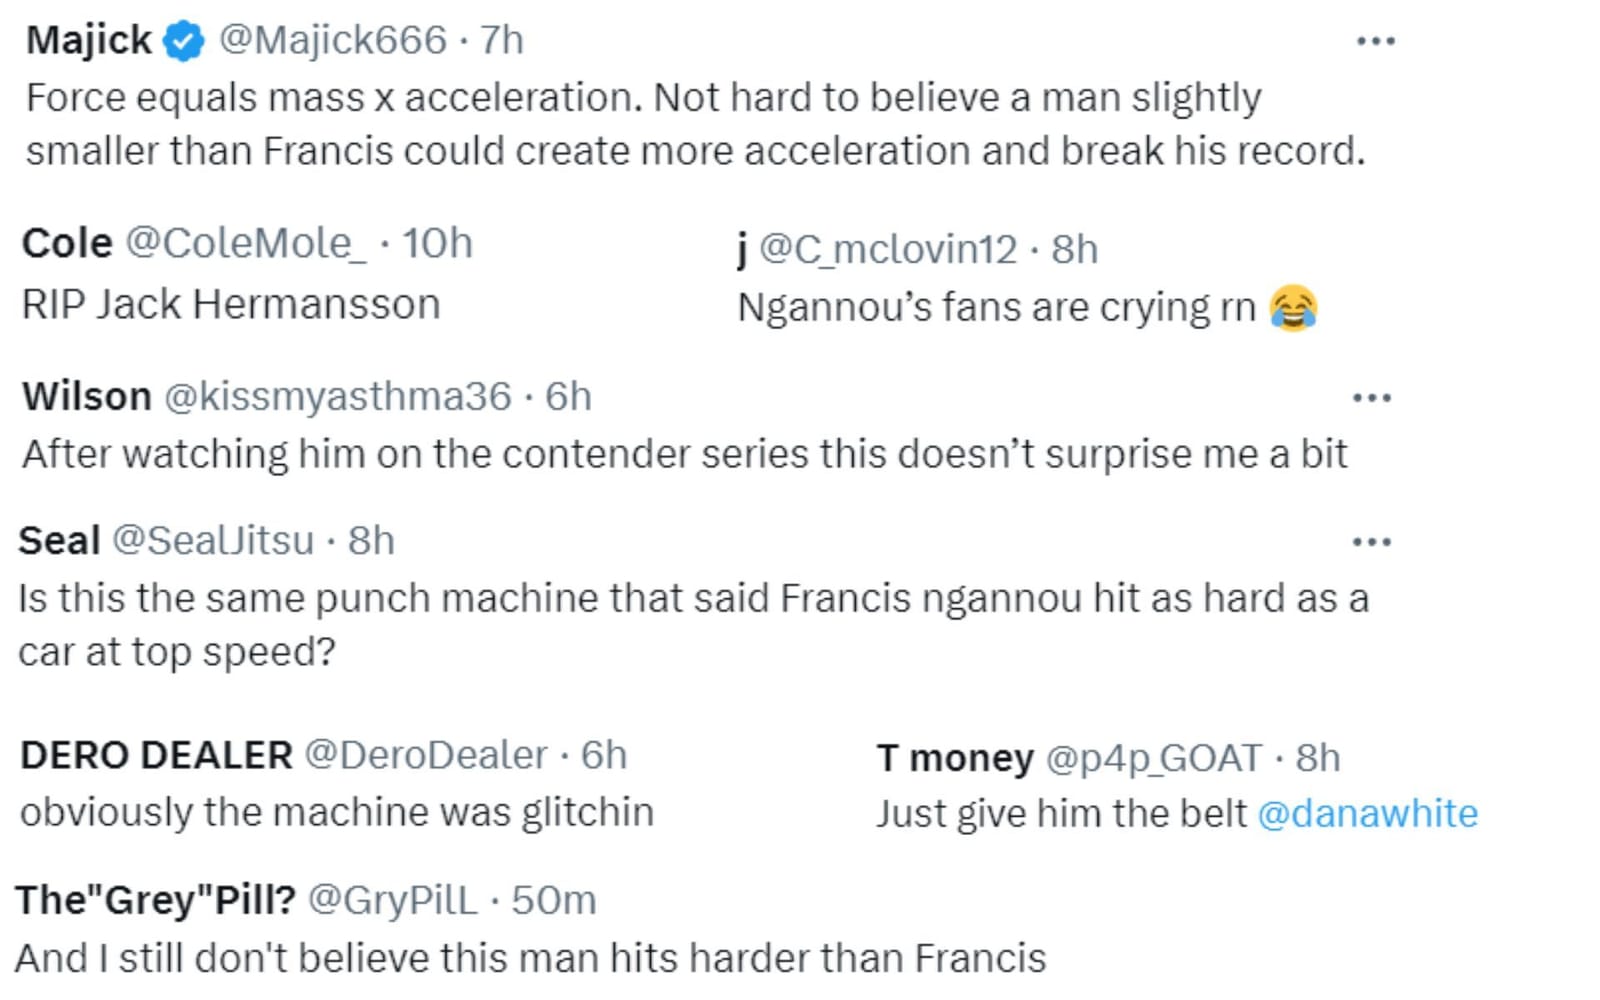This screenshot has height=1000, width=1600.
Task: Visit the @kissmyasthma36 handle
Action: (x=338, y=397)
